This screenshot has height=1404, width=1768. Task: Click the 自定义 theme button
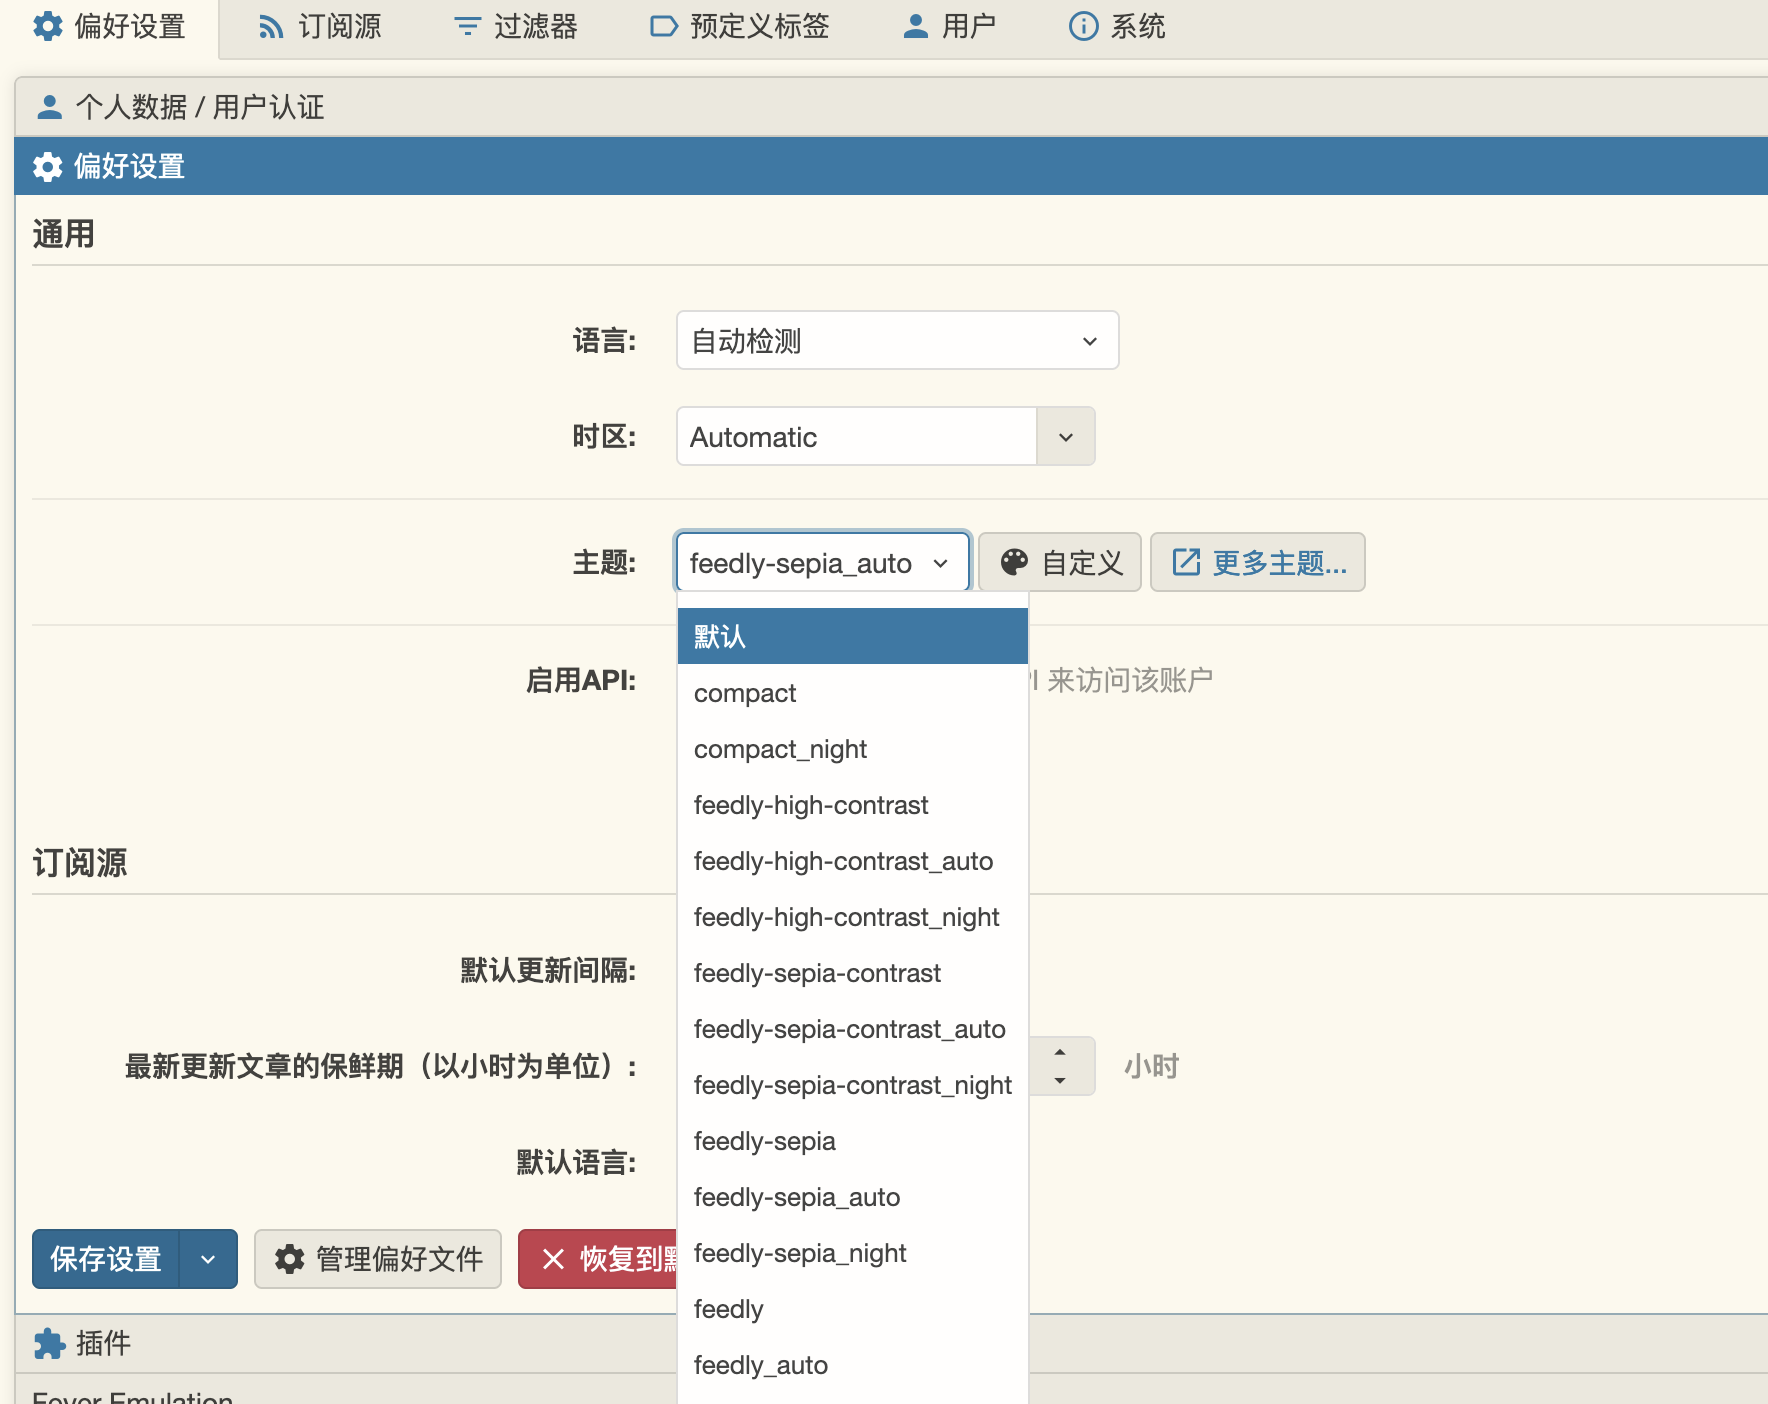[1060, 563]
